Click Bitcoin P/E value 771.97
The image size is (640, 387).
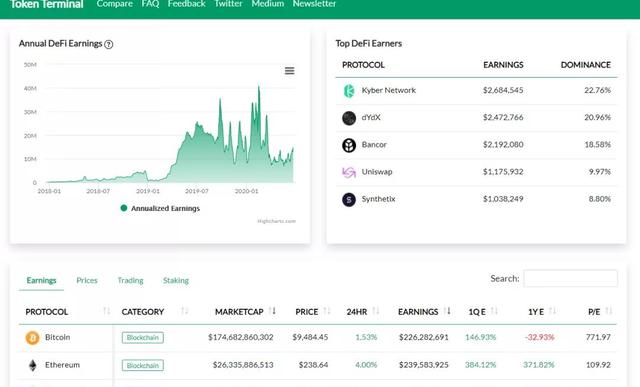point(598,337)
